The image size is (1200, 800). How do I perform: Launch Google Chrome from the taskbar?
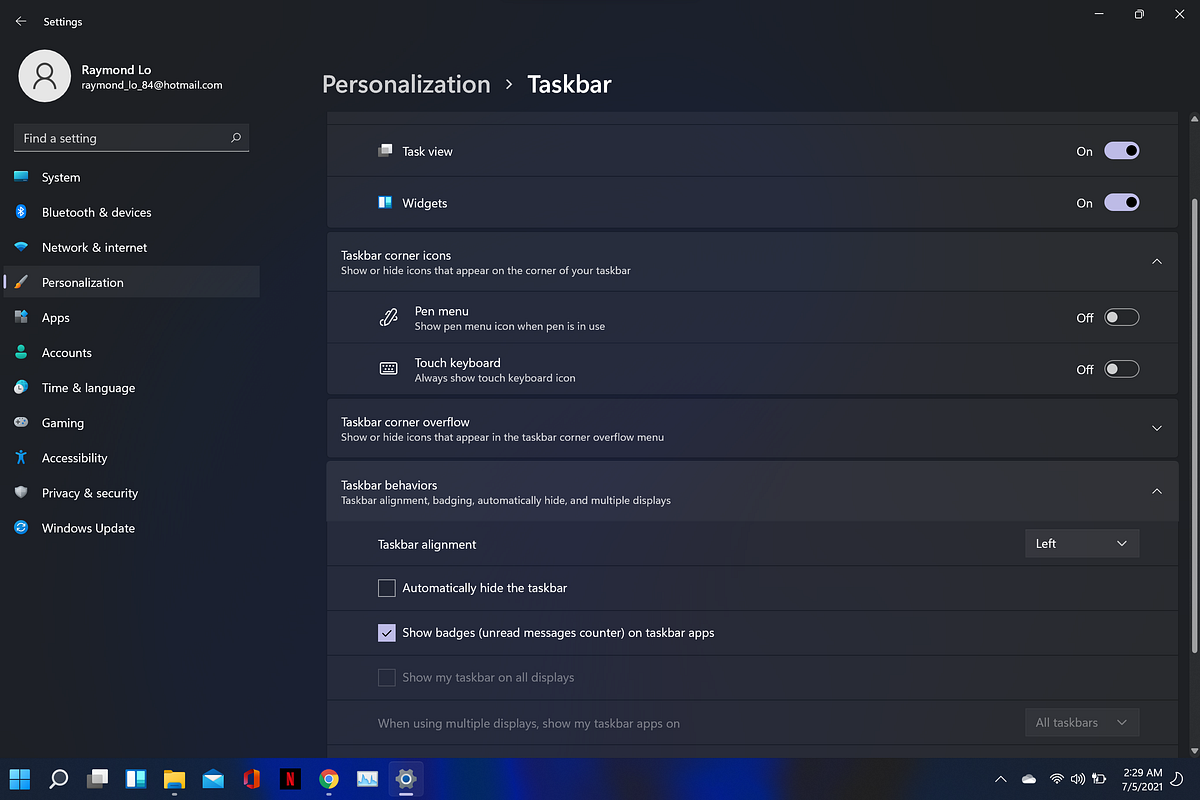[x=329, y=778]
